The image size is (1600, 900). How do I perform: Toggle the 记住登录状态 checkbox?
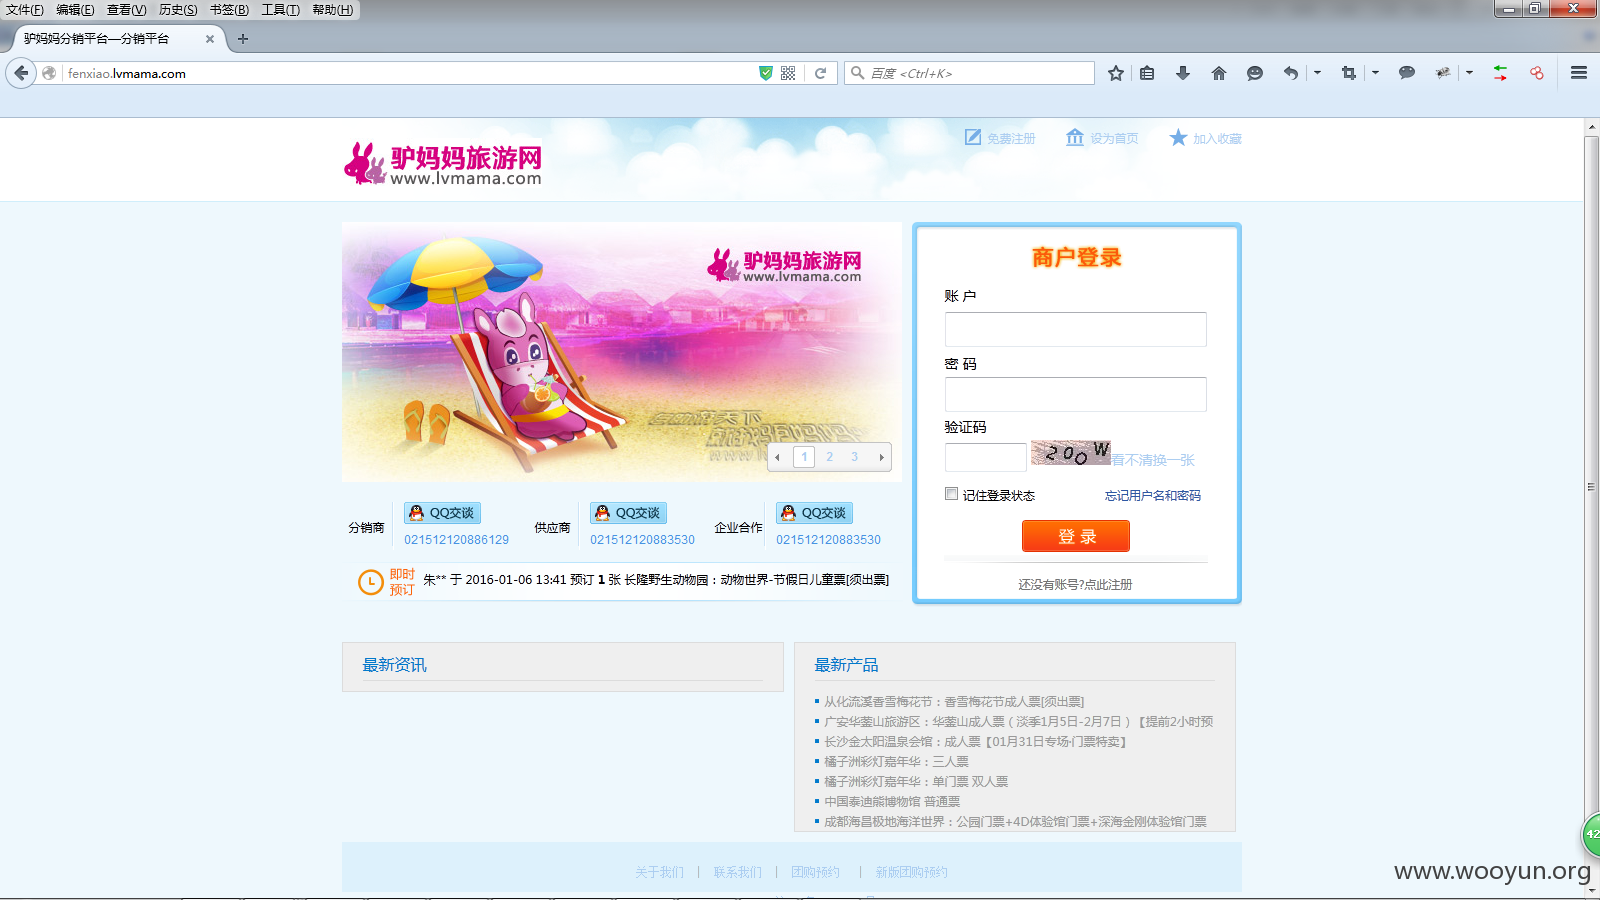(x=952, y=494)
